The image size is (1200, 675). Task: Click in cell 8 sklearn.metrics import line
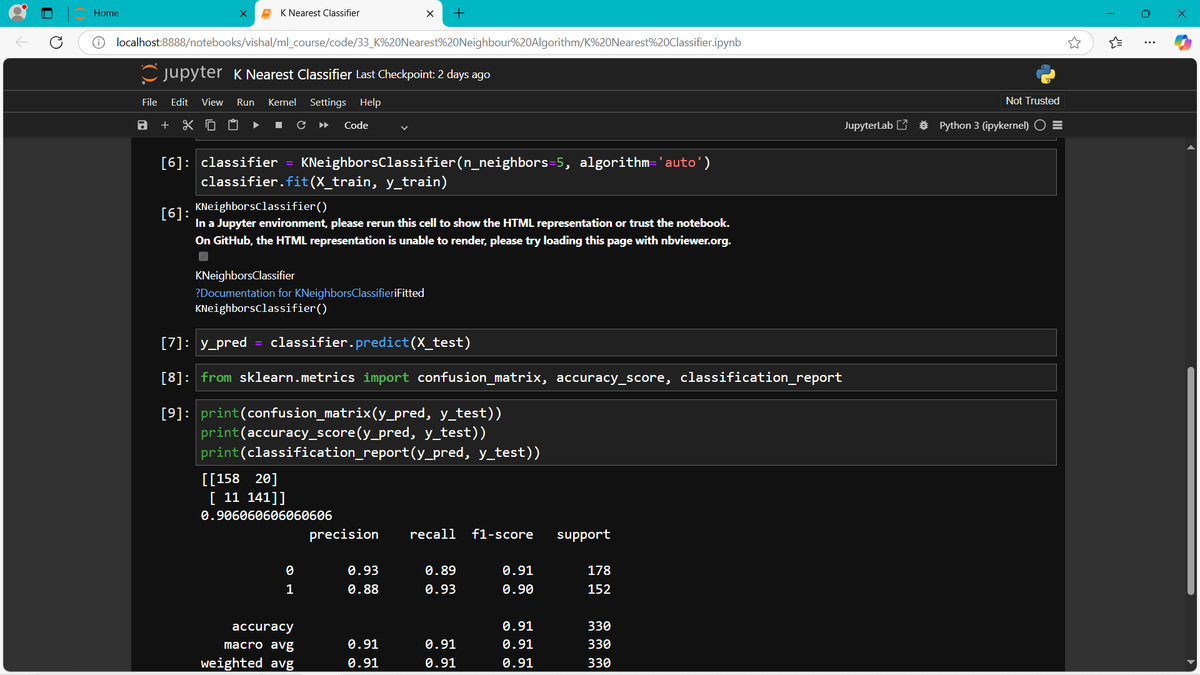(626, 377)
